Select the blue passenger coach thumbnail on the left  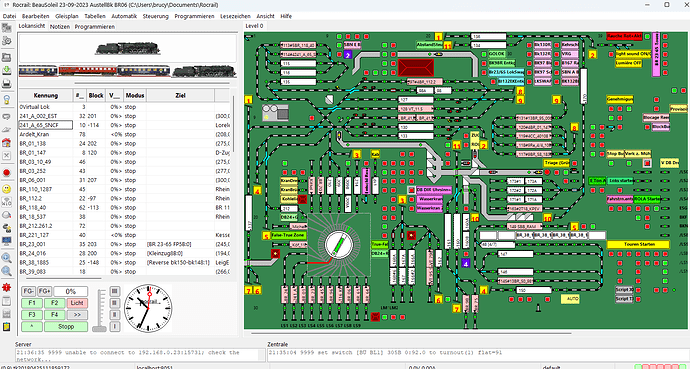(38, 71)
